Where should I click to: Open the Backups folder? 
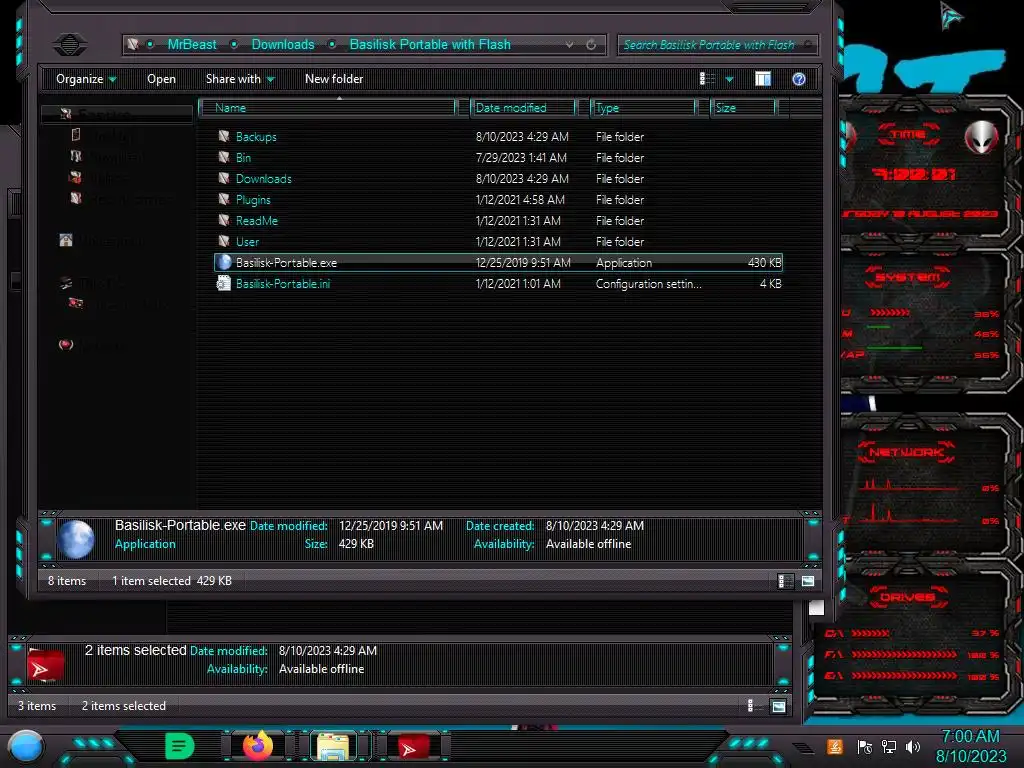pos(256,136)
